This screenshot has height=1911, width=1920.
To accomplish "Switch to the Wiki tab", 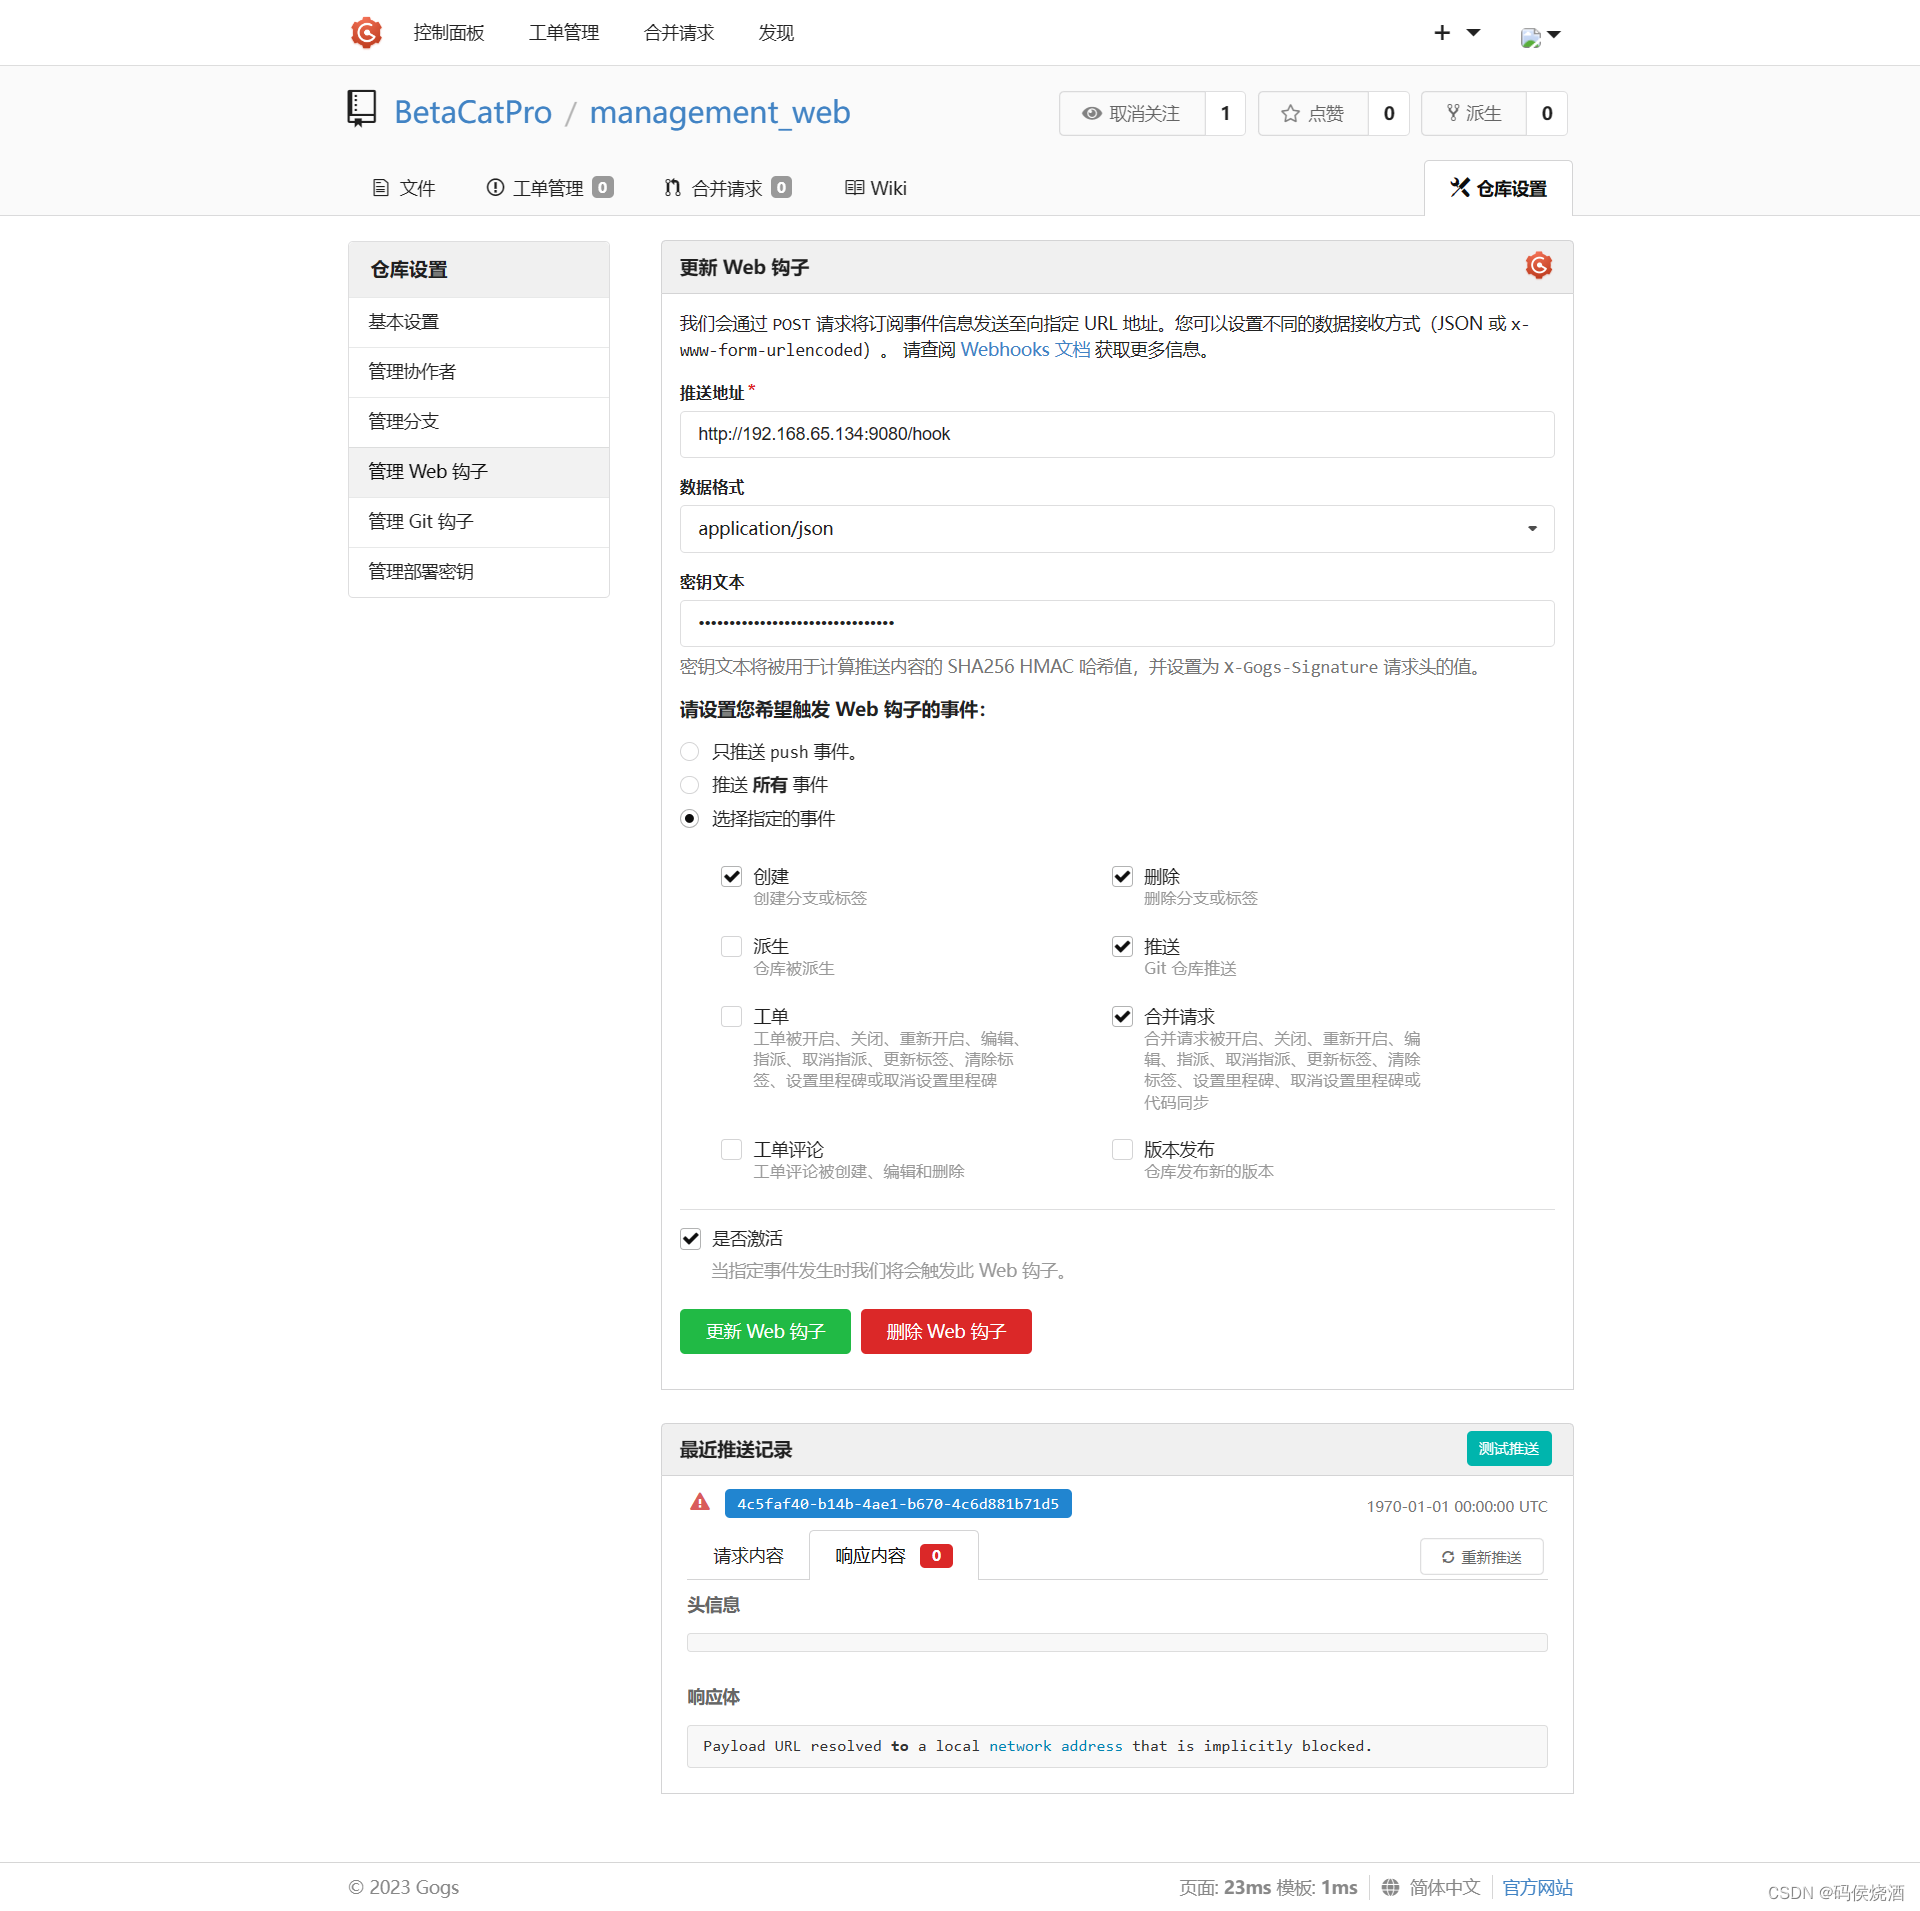I will coord(876,188).
